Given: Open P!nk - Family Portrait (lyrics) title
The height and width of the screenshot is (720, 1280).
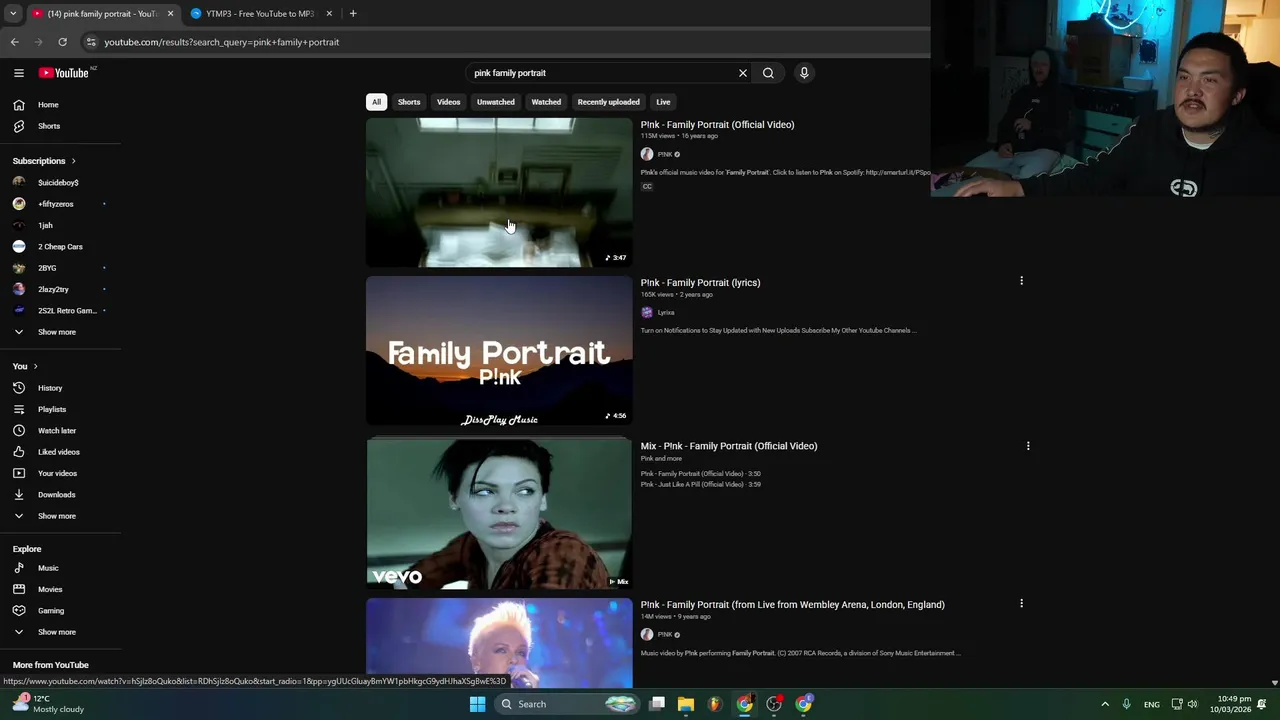Looking at the screenshot, I should tap(700, 283).
